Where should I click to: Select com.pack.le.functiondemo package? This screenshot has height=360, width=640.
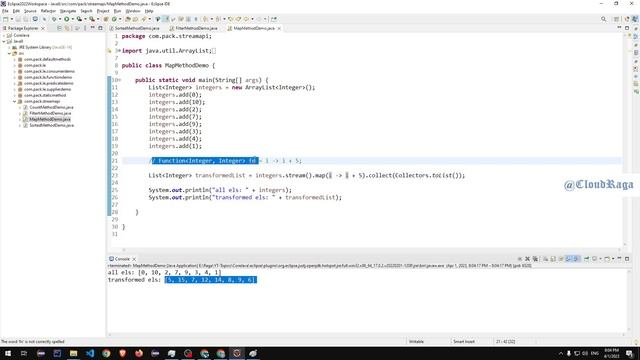(48, 77)
